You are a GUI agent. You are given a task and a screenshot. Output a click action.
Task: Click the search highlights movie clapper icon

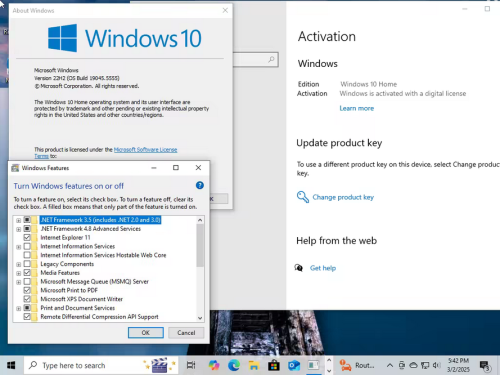click(159, 365)
